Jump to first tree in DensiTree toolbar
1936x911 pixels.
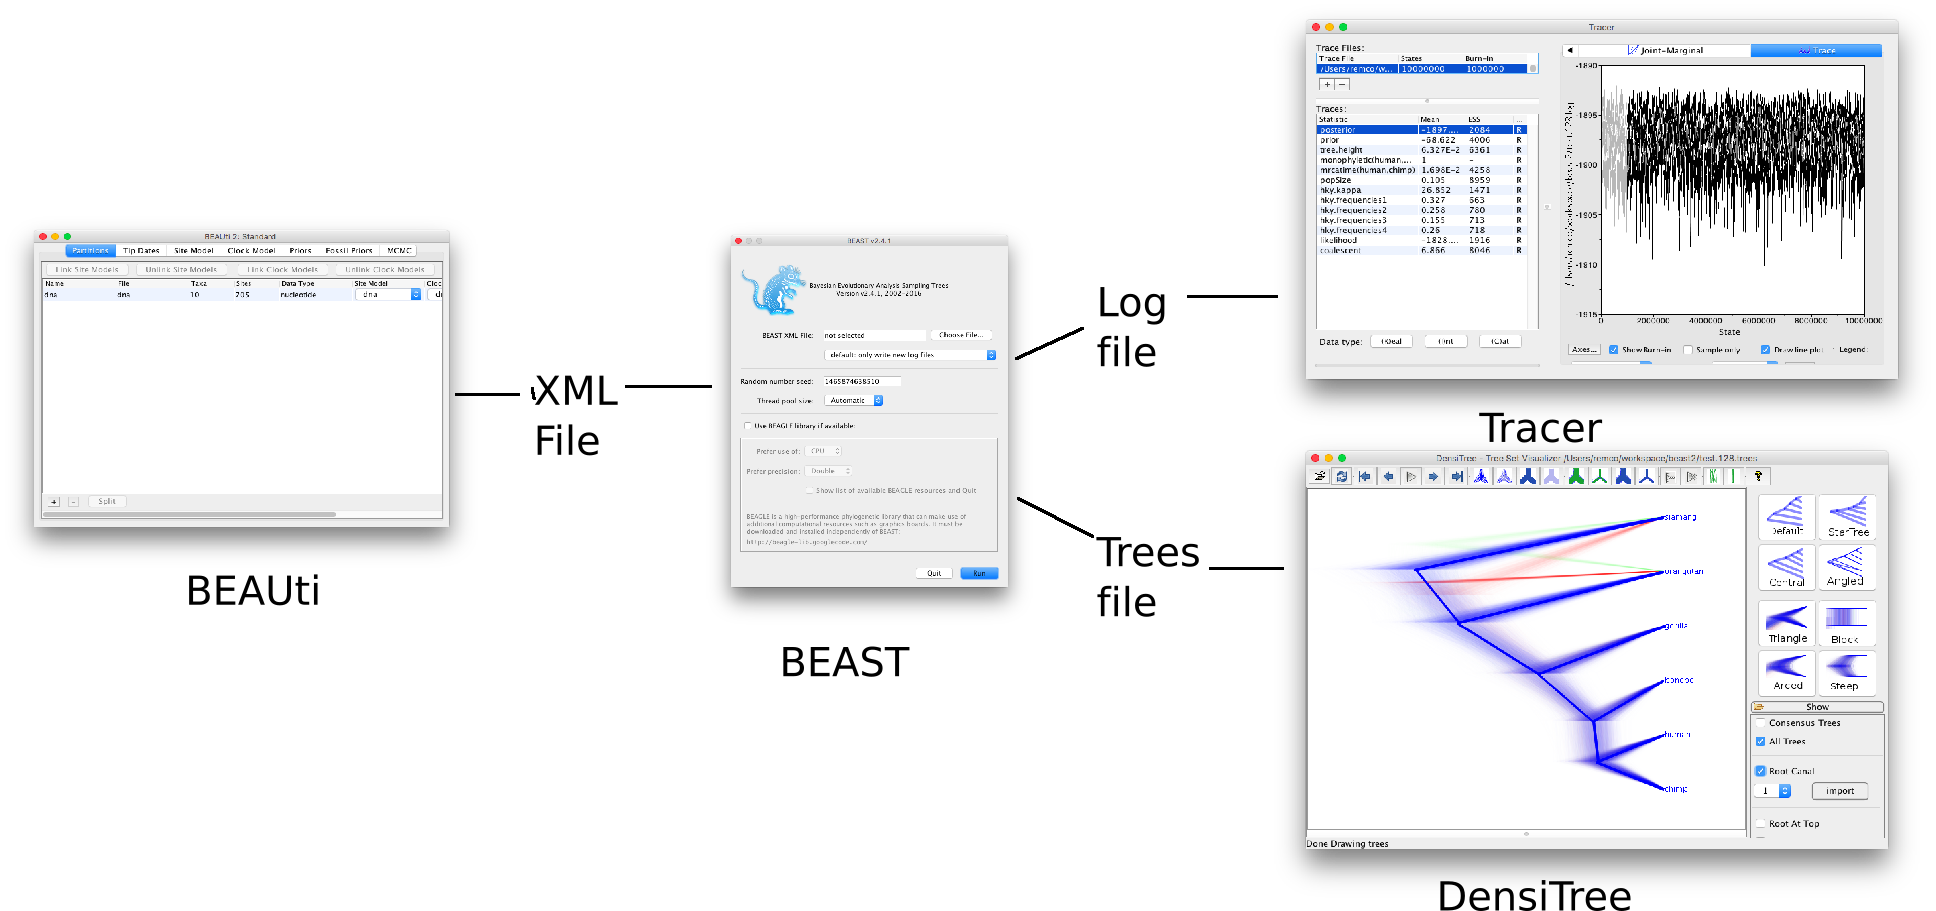pos(1365,477)
